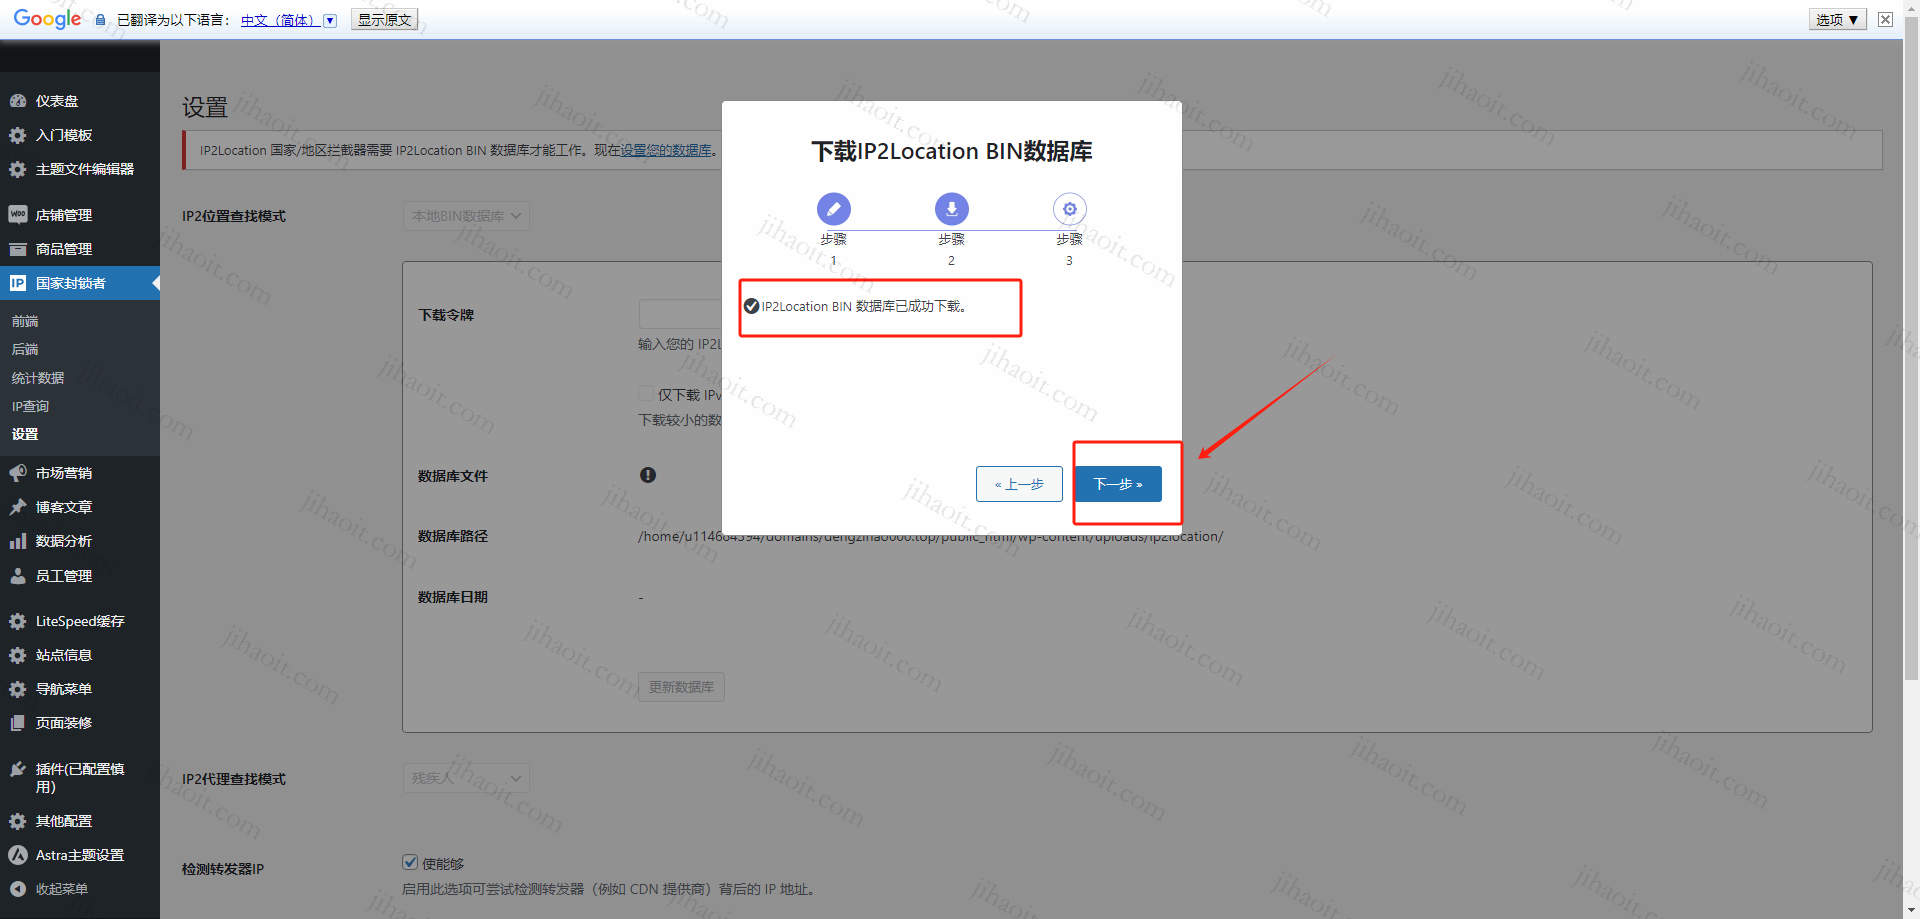The image size is (1920, 919).
Task: Open the IP2代理 lookup mode dropdown
Action: coord(466,778)
